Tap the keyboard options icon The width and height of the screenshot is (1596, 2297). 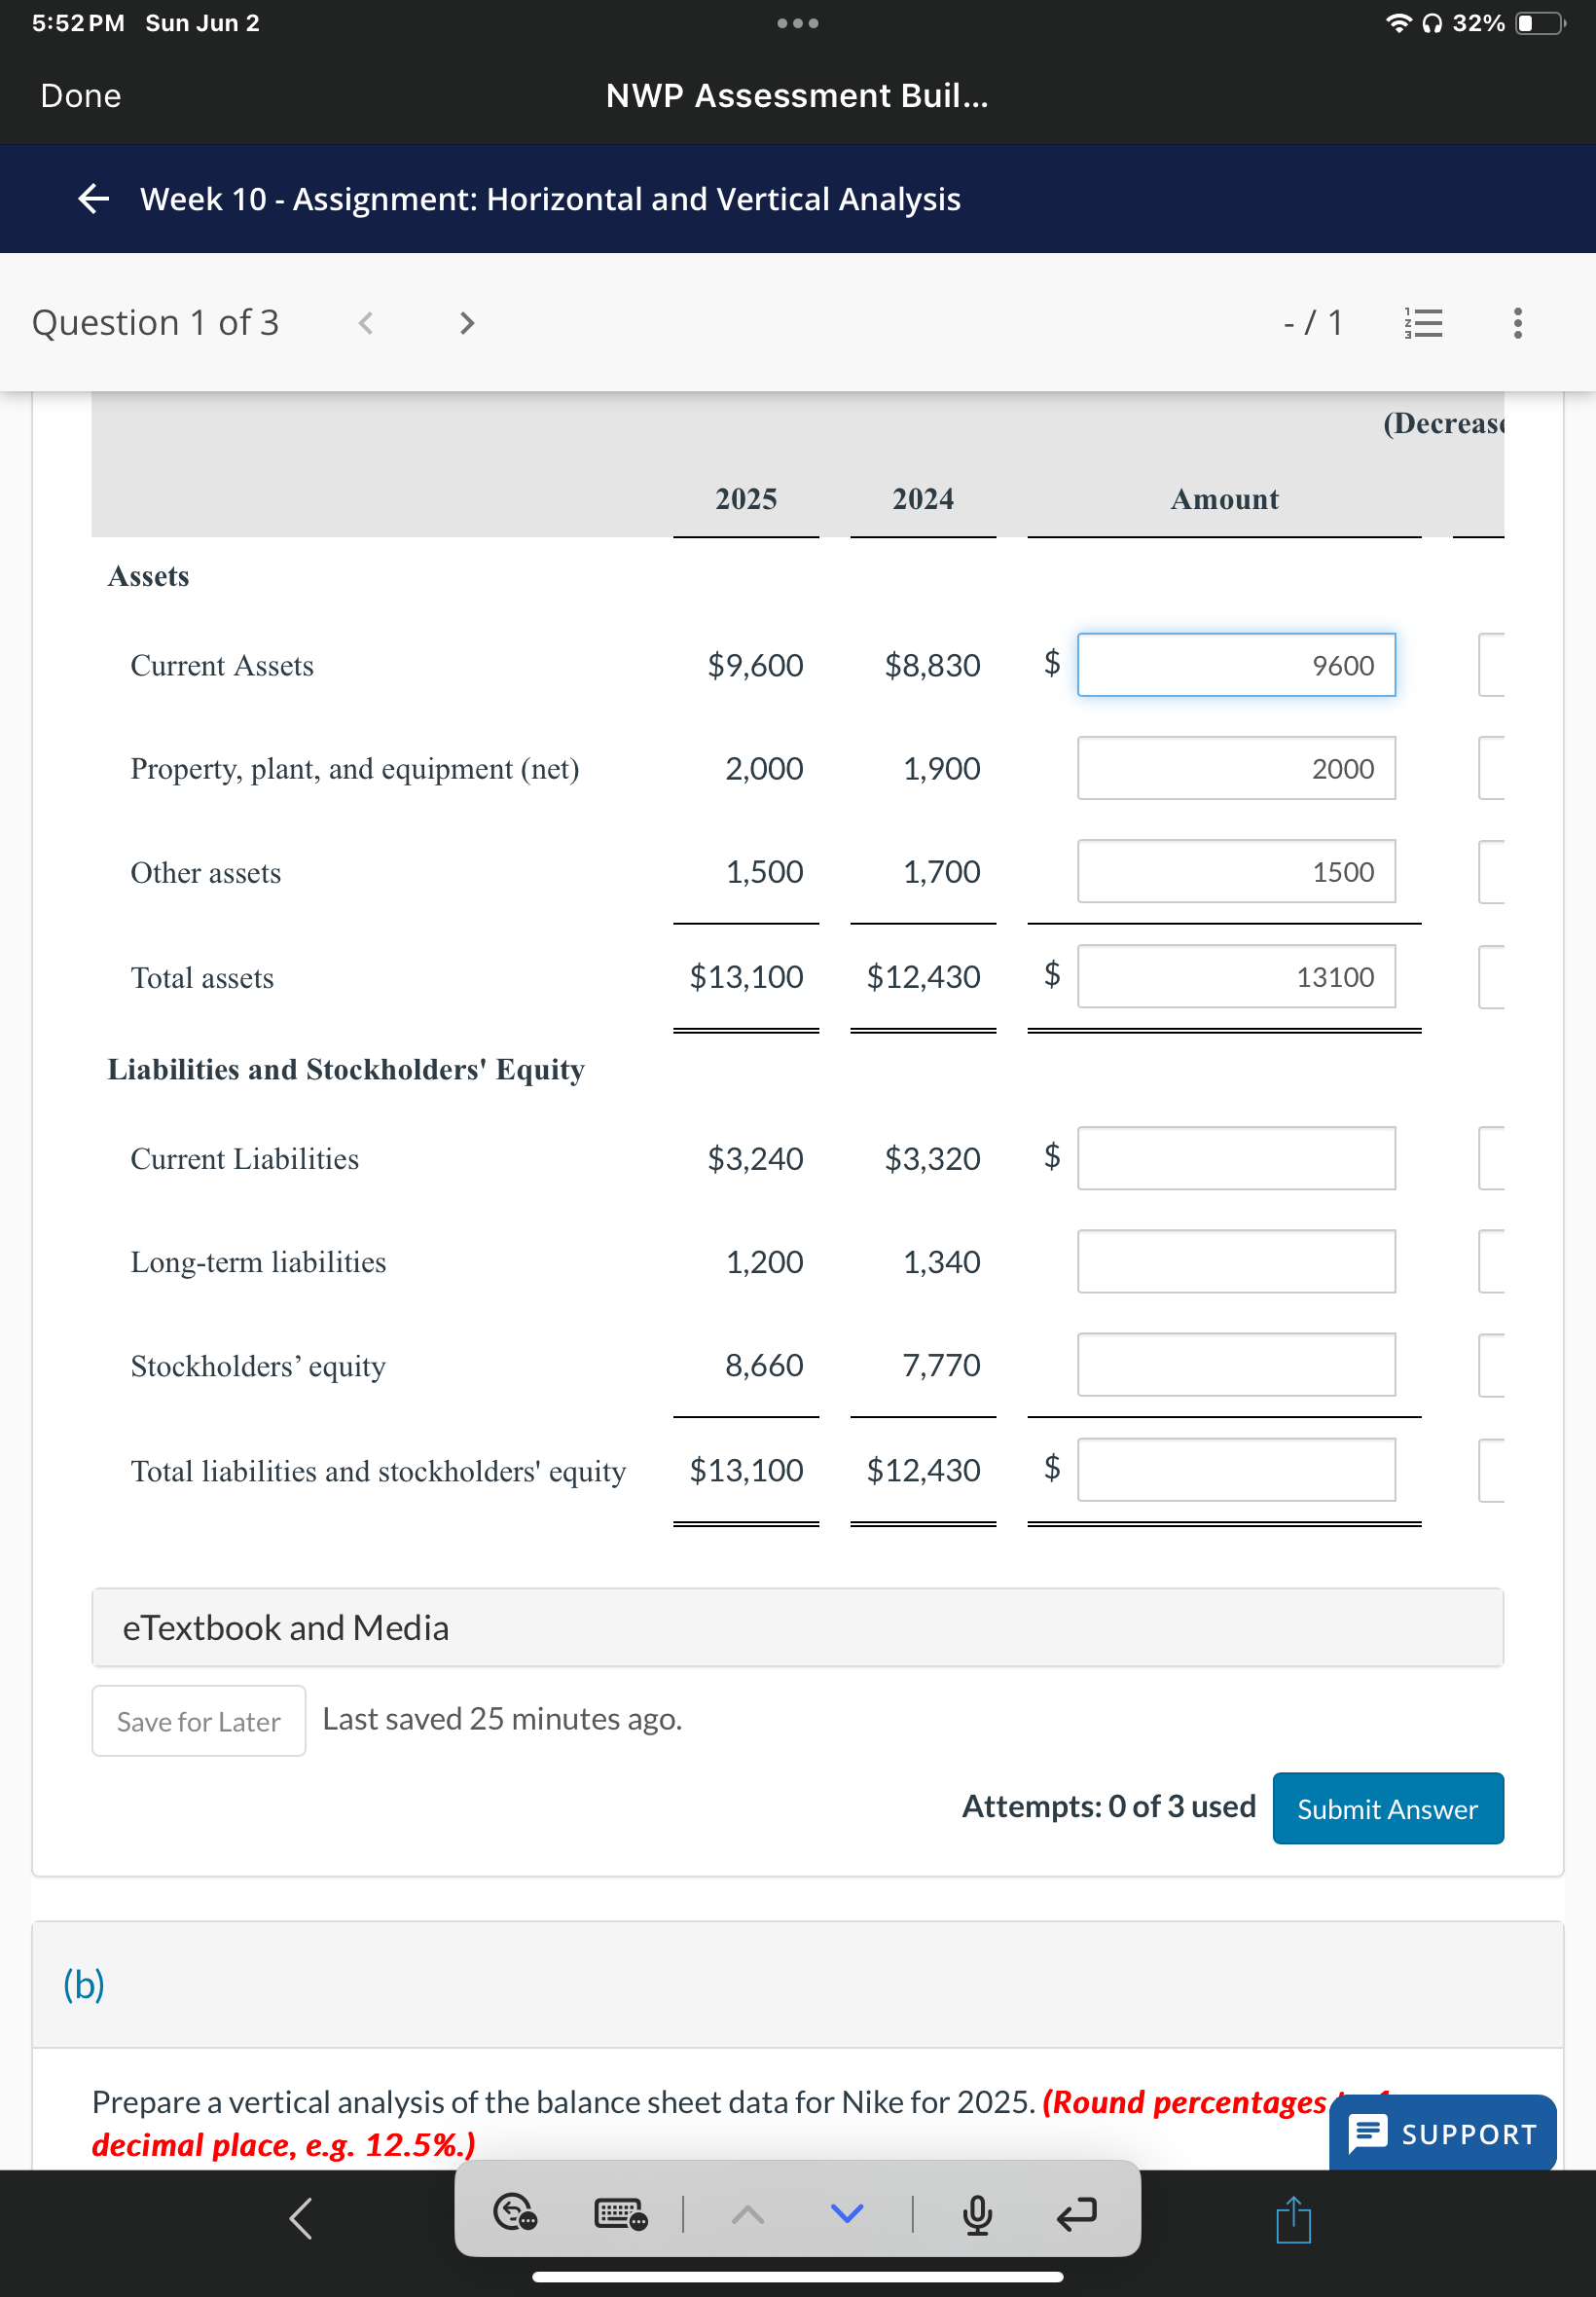[x=620, y=2213]
